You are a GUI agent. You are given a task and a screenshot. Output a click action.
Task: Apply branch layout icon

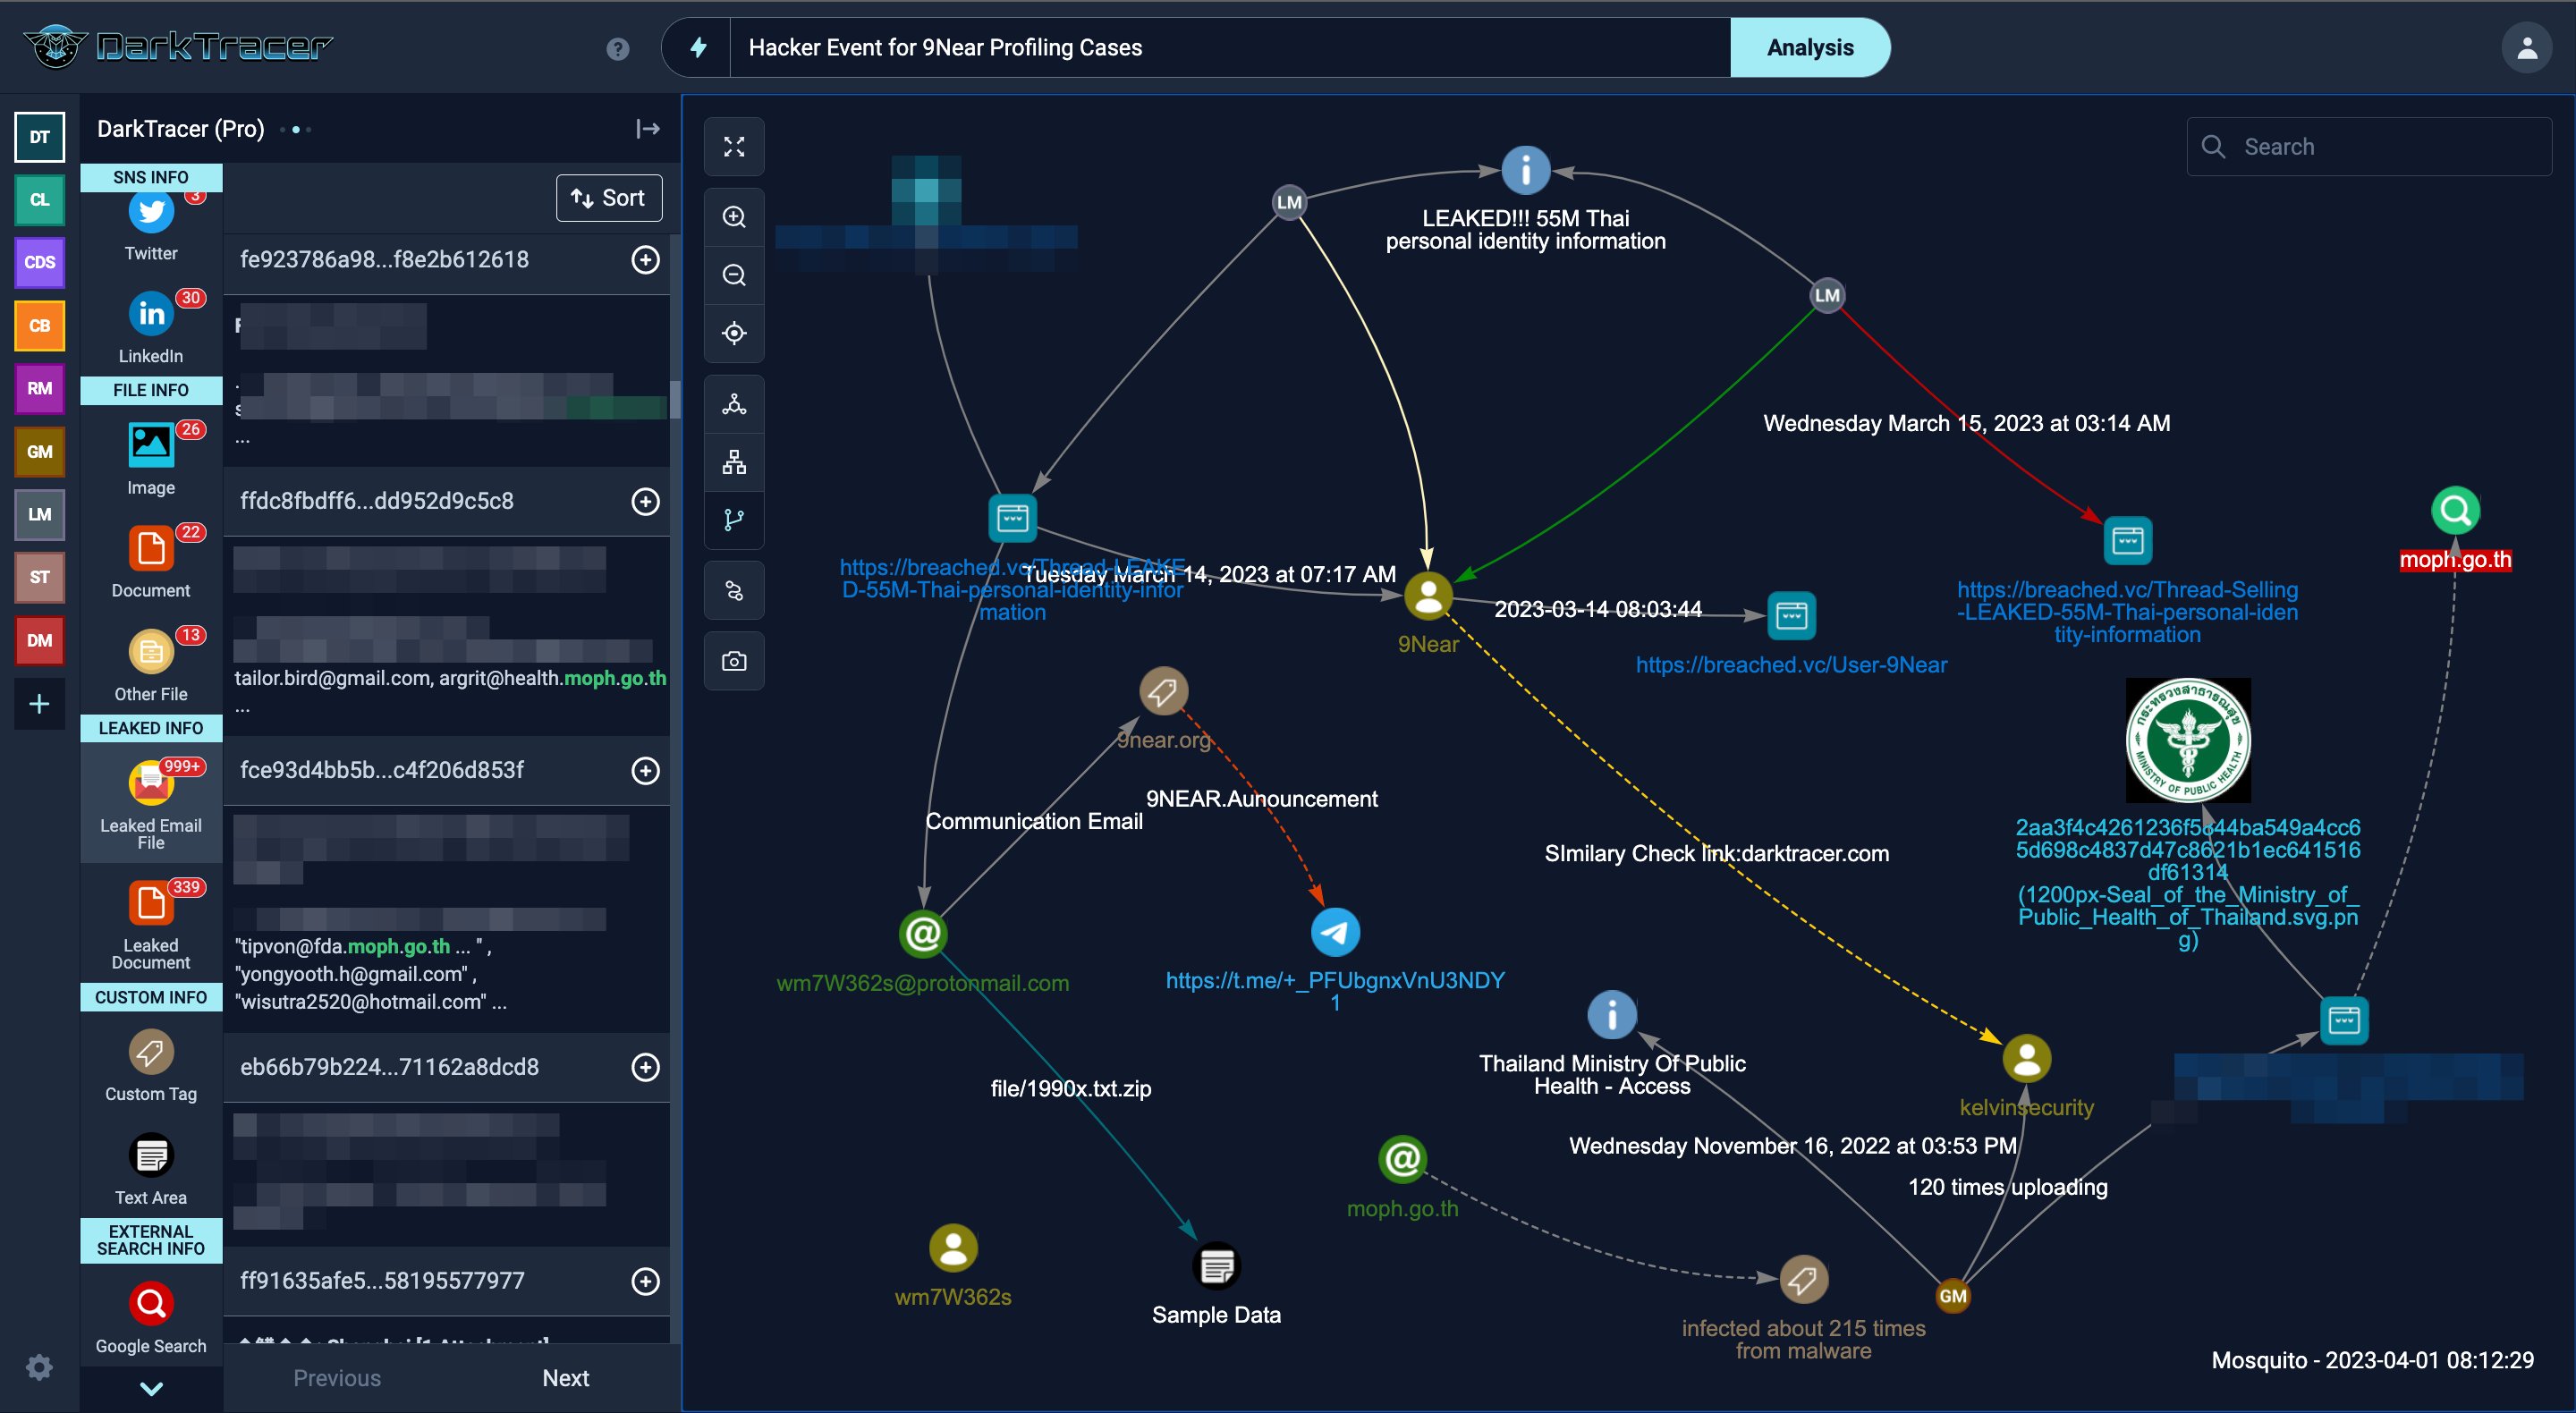click(734, 520)
